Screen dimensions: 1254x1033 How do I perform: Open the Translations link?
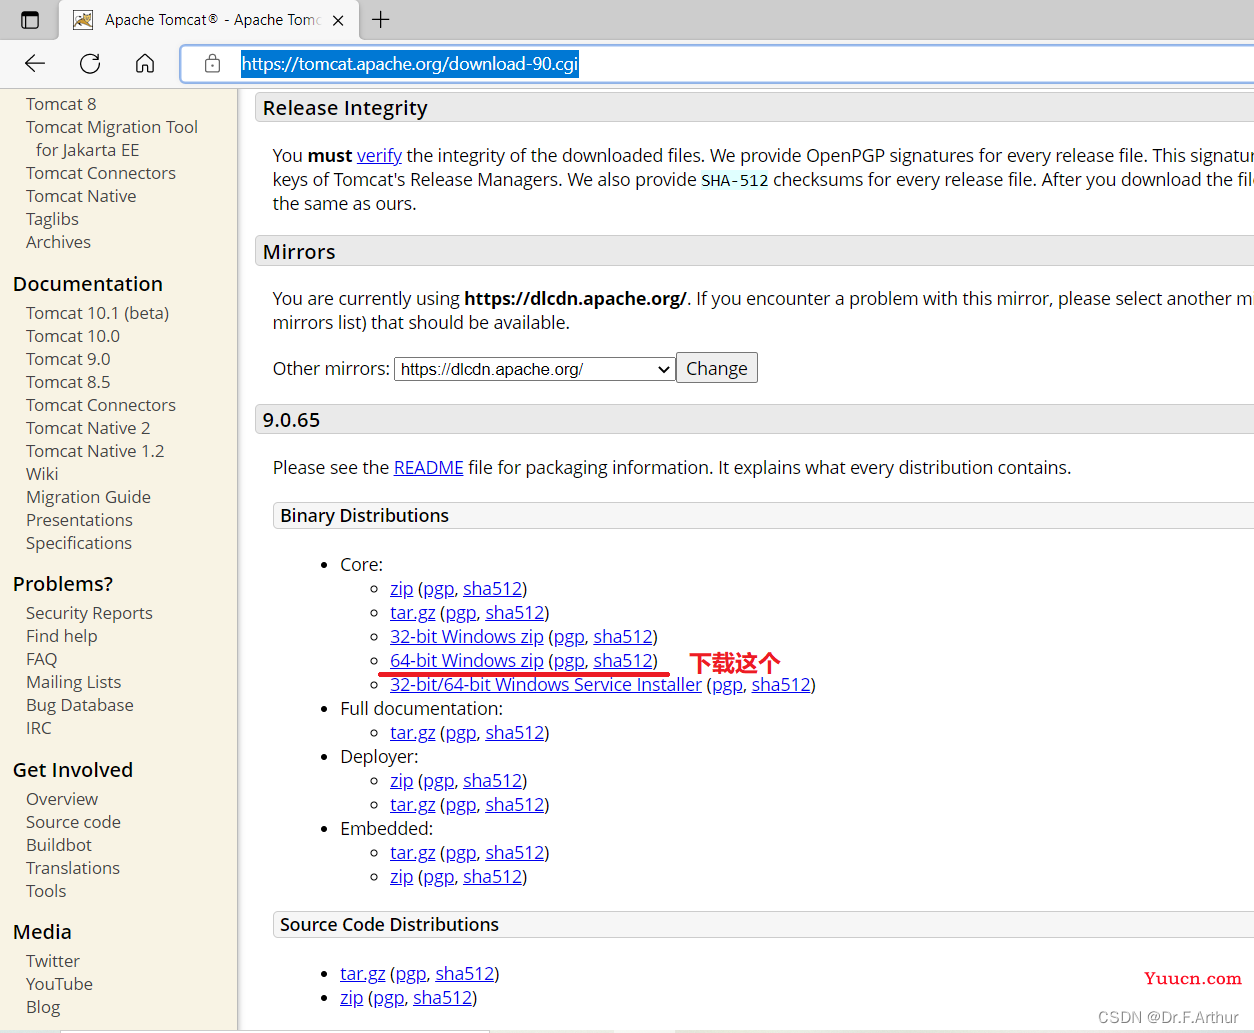[73, 868]
